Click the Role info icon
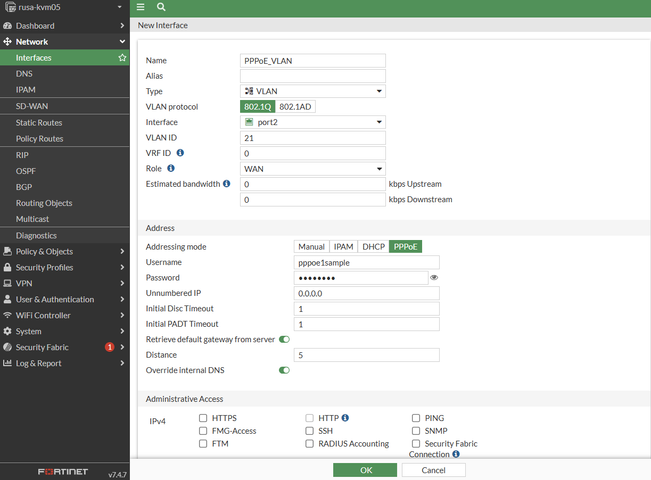Screen dimensions: 651x480 [x=171, y=168]
